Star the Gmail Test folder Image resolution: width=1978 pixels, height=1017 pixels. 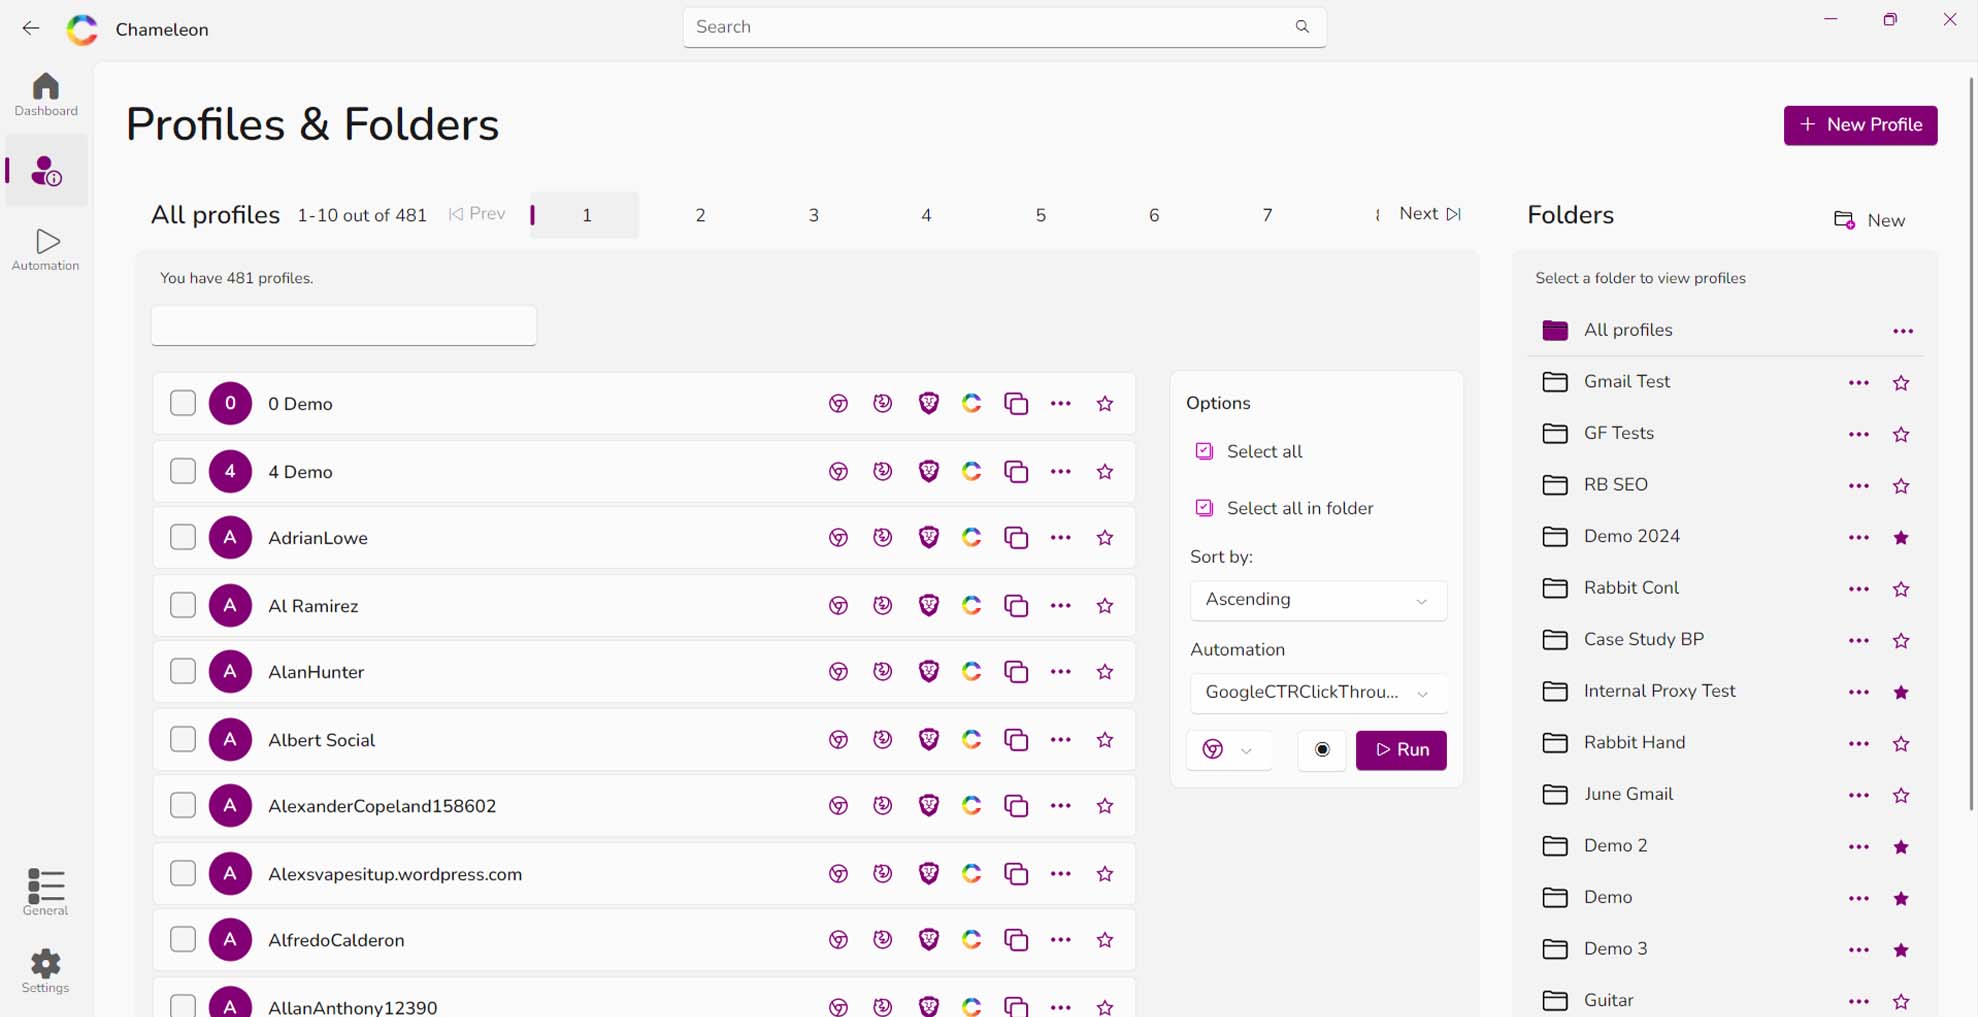pos(1901,383)
